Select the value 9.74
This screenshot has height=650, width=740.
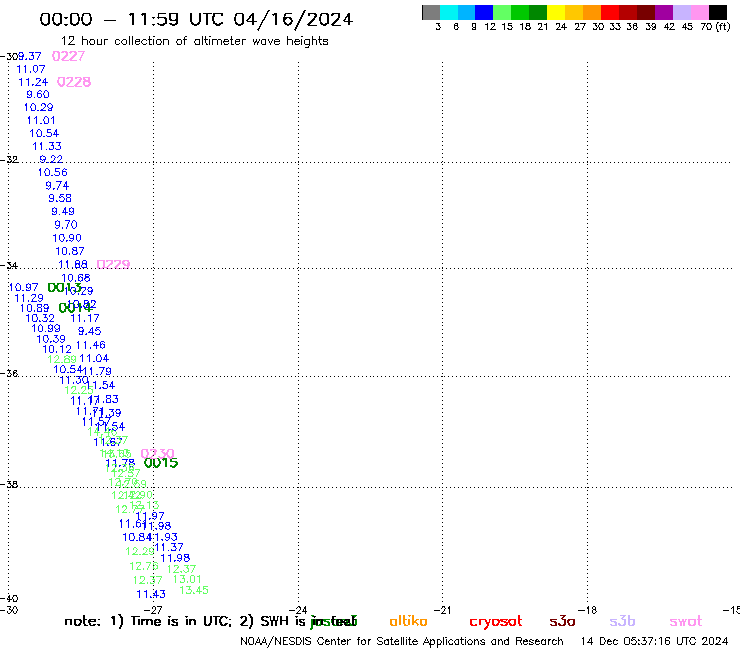click(57, 186)
